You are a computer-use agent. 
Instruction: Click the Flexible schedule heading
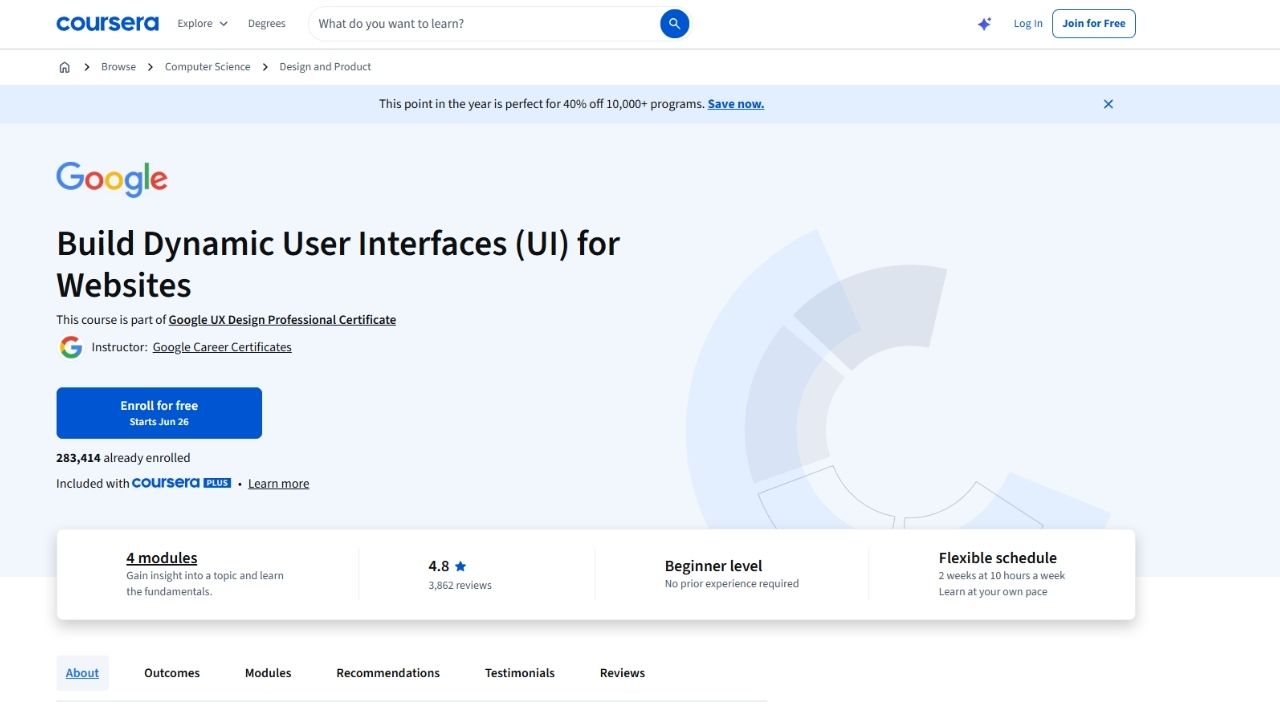coord(998,558)
